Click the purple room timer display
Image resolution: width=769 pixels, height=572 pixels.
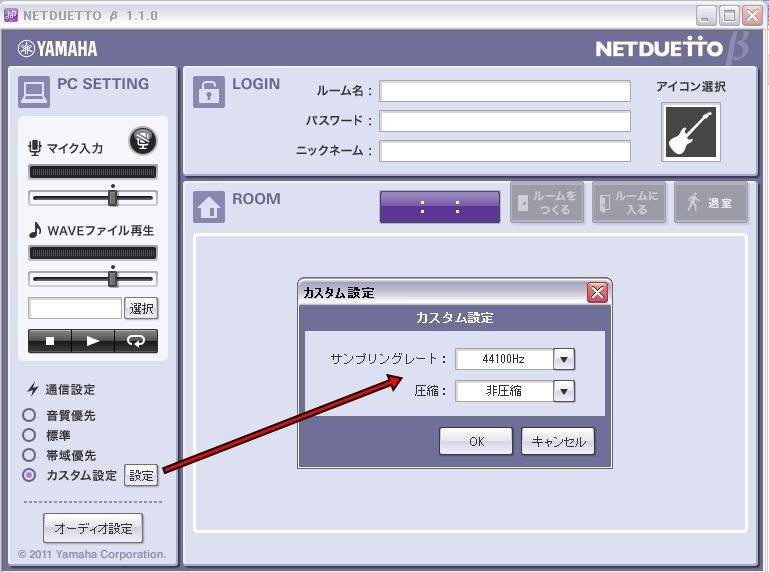(440, 207)
